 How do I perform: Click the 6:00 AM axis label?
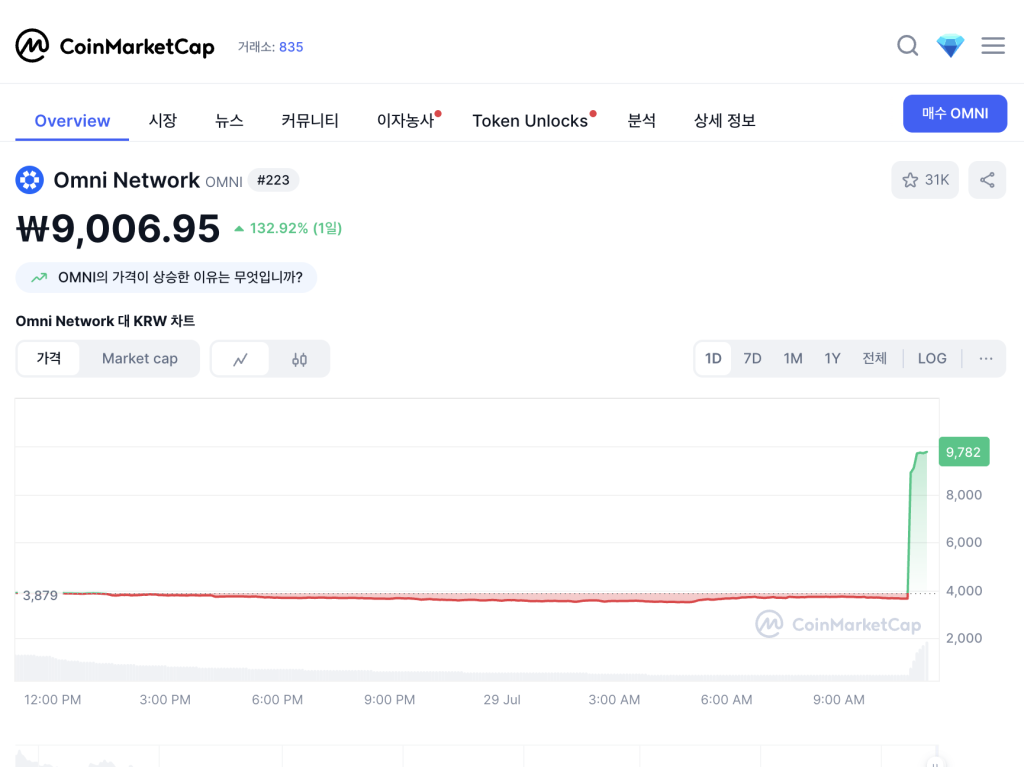pyautogui.click(x=726, y=700)
